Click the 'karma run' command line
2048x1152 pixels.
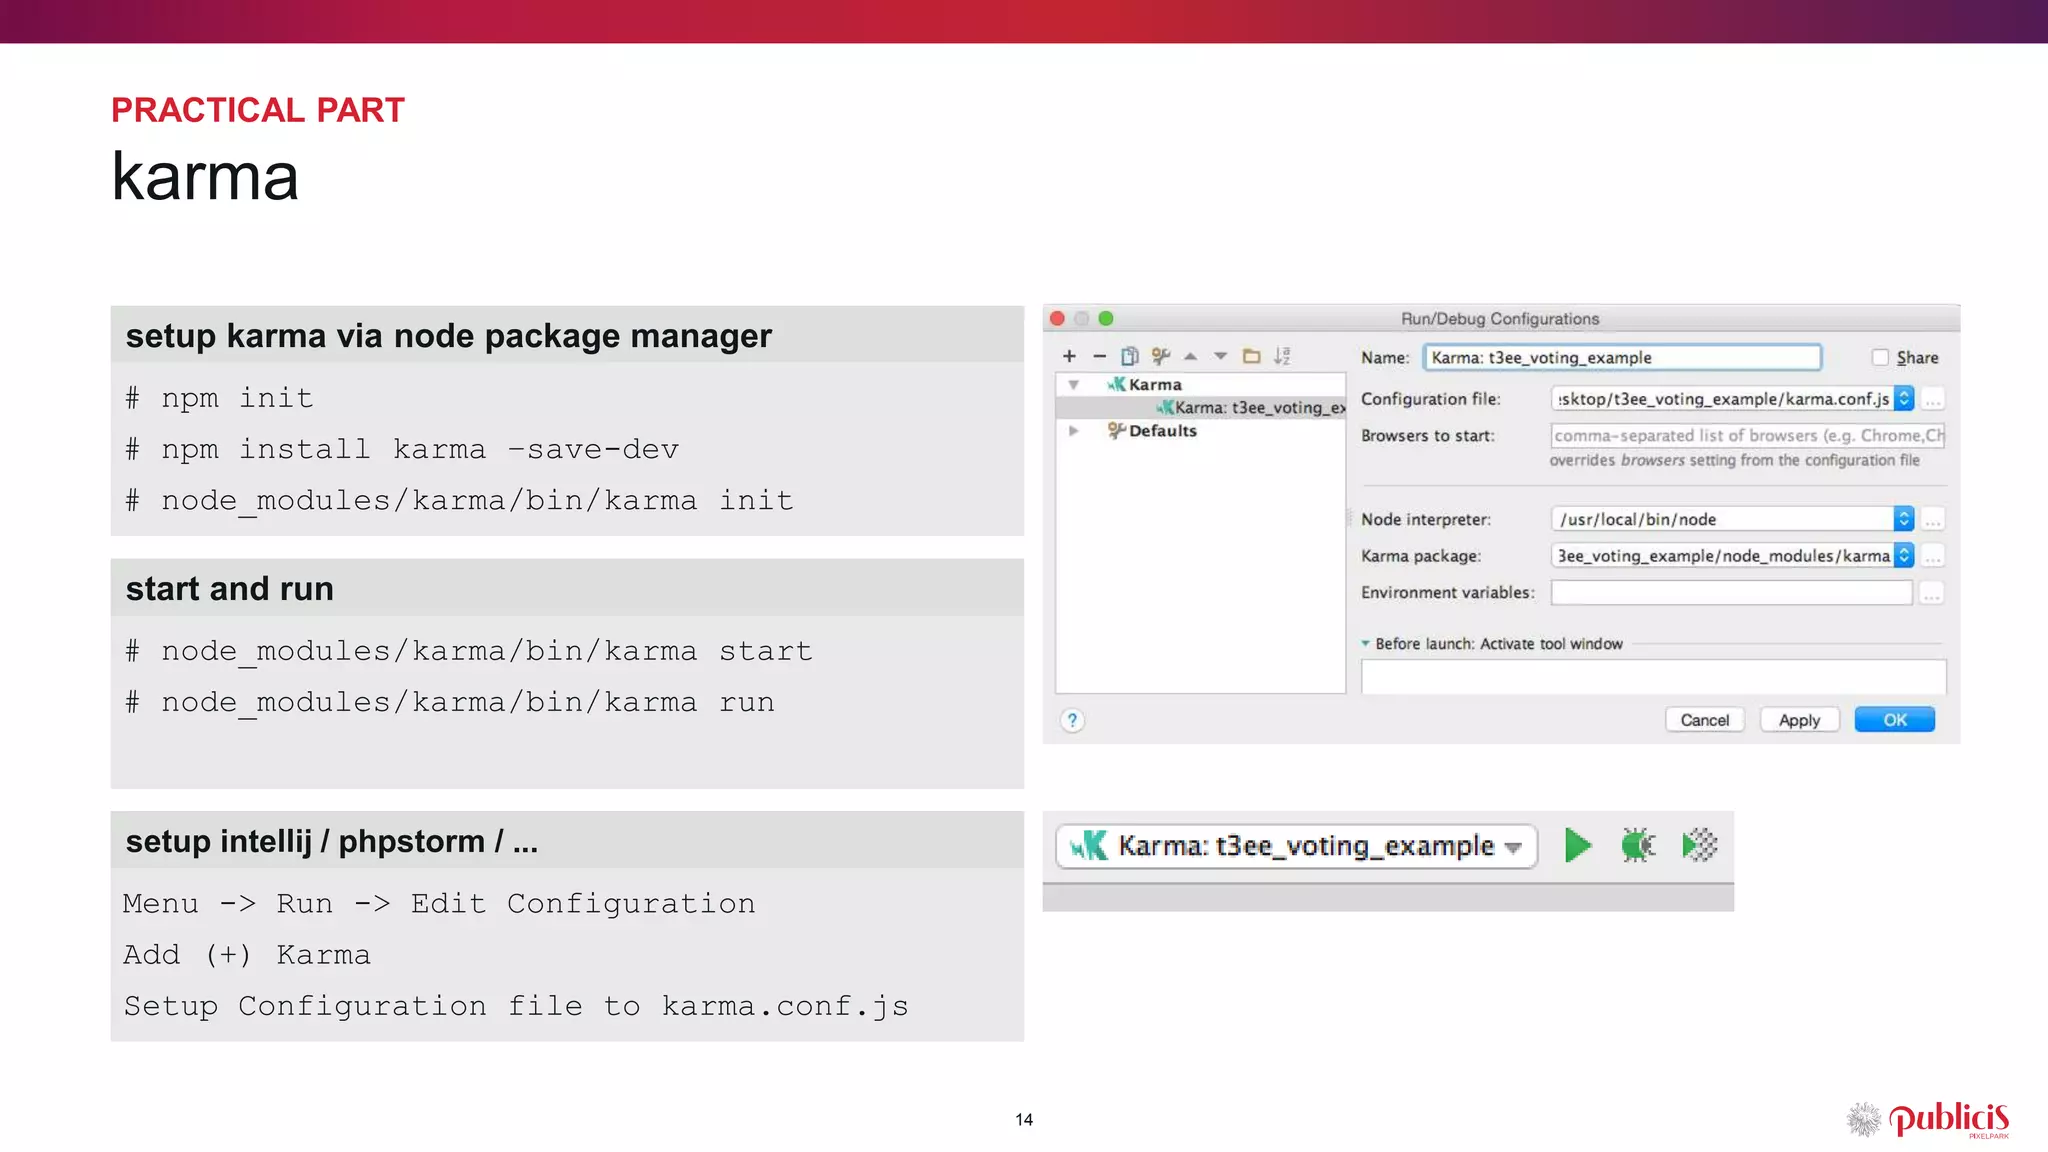[x=449, y=703]
